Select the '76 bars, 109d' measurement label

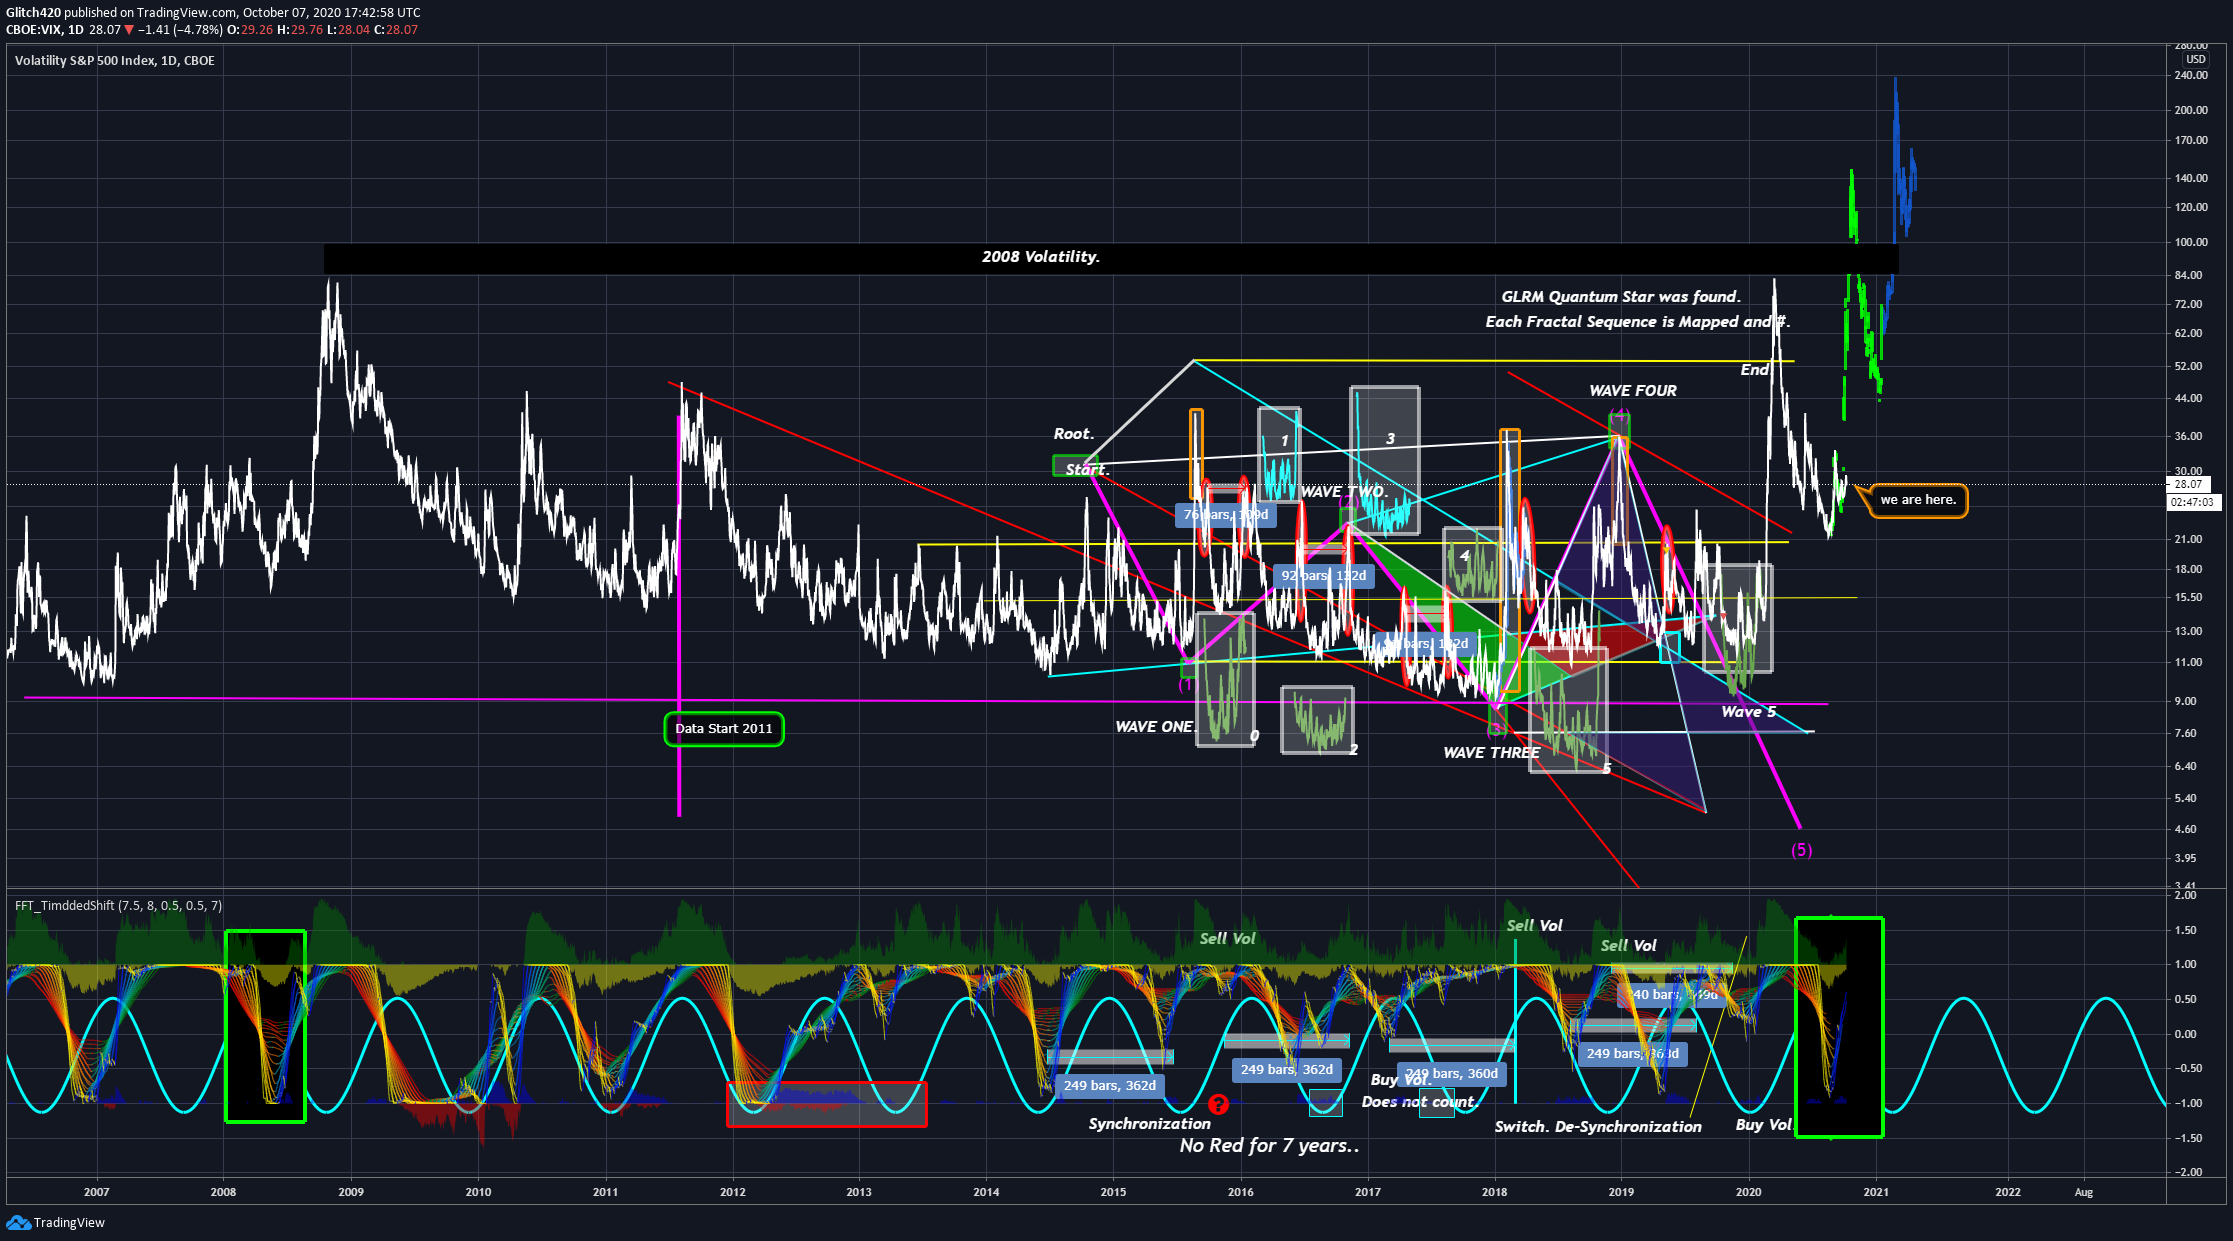[1225, 515]
